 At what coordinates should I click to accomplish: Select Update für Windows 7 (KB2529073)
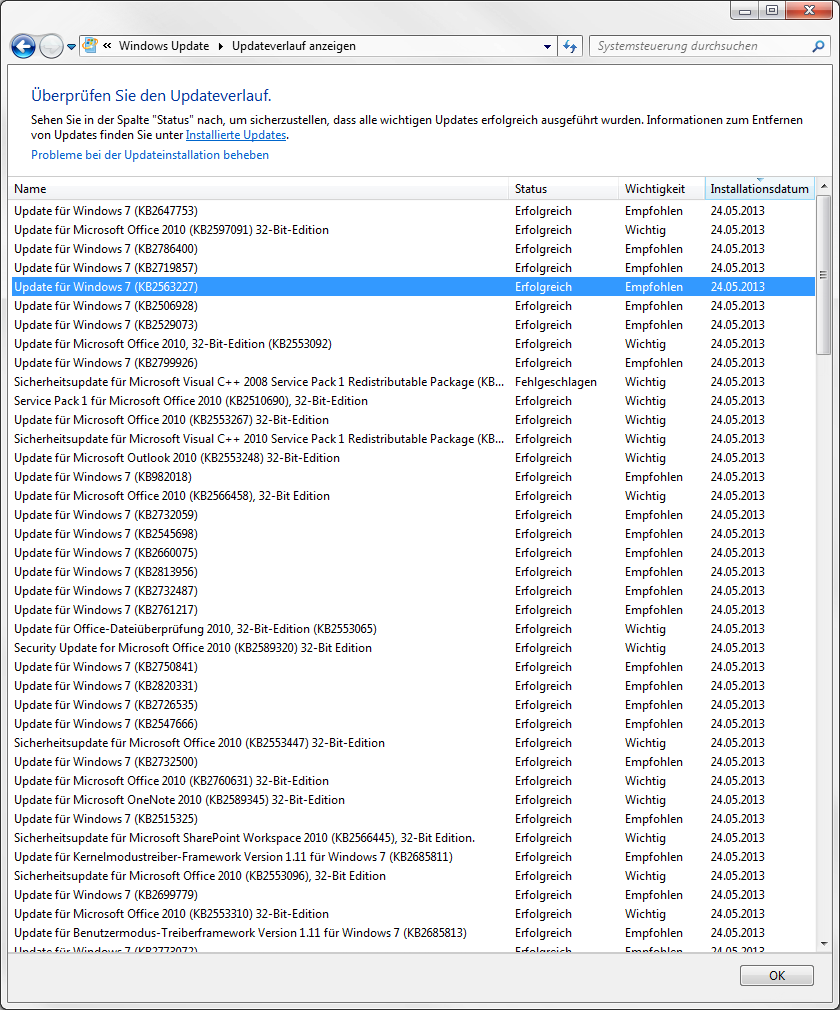[x=414, y=325]
